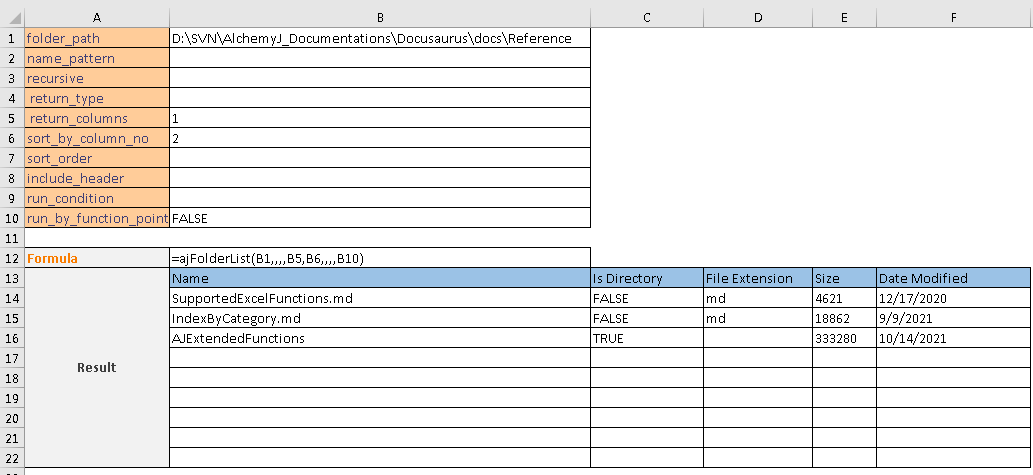This screenshot has height=475, width=1033.
Task: Select the cell containing the ajFolderList formula
Action: pyautogui.click(x=380, y=258)
